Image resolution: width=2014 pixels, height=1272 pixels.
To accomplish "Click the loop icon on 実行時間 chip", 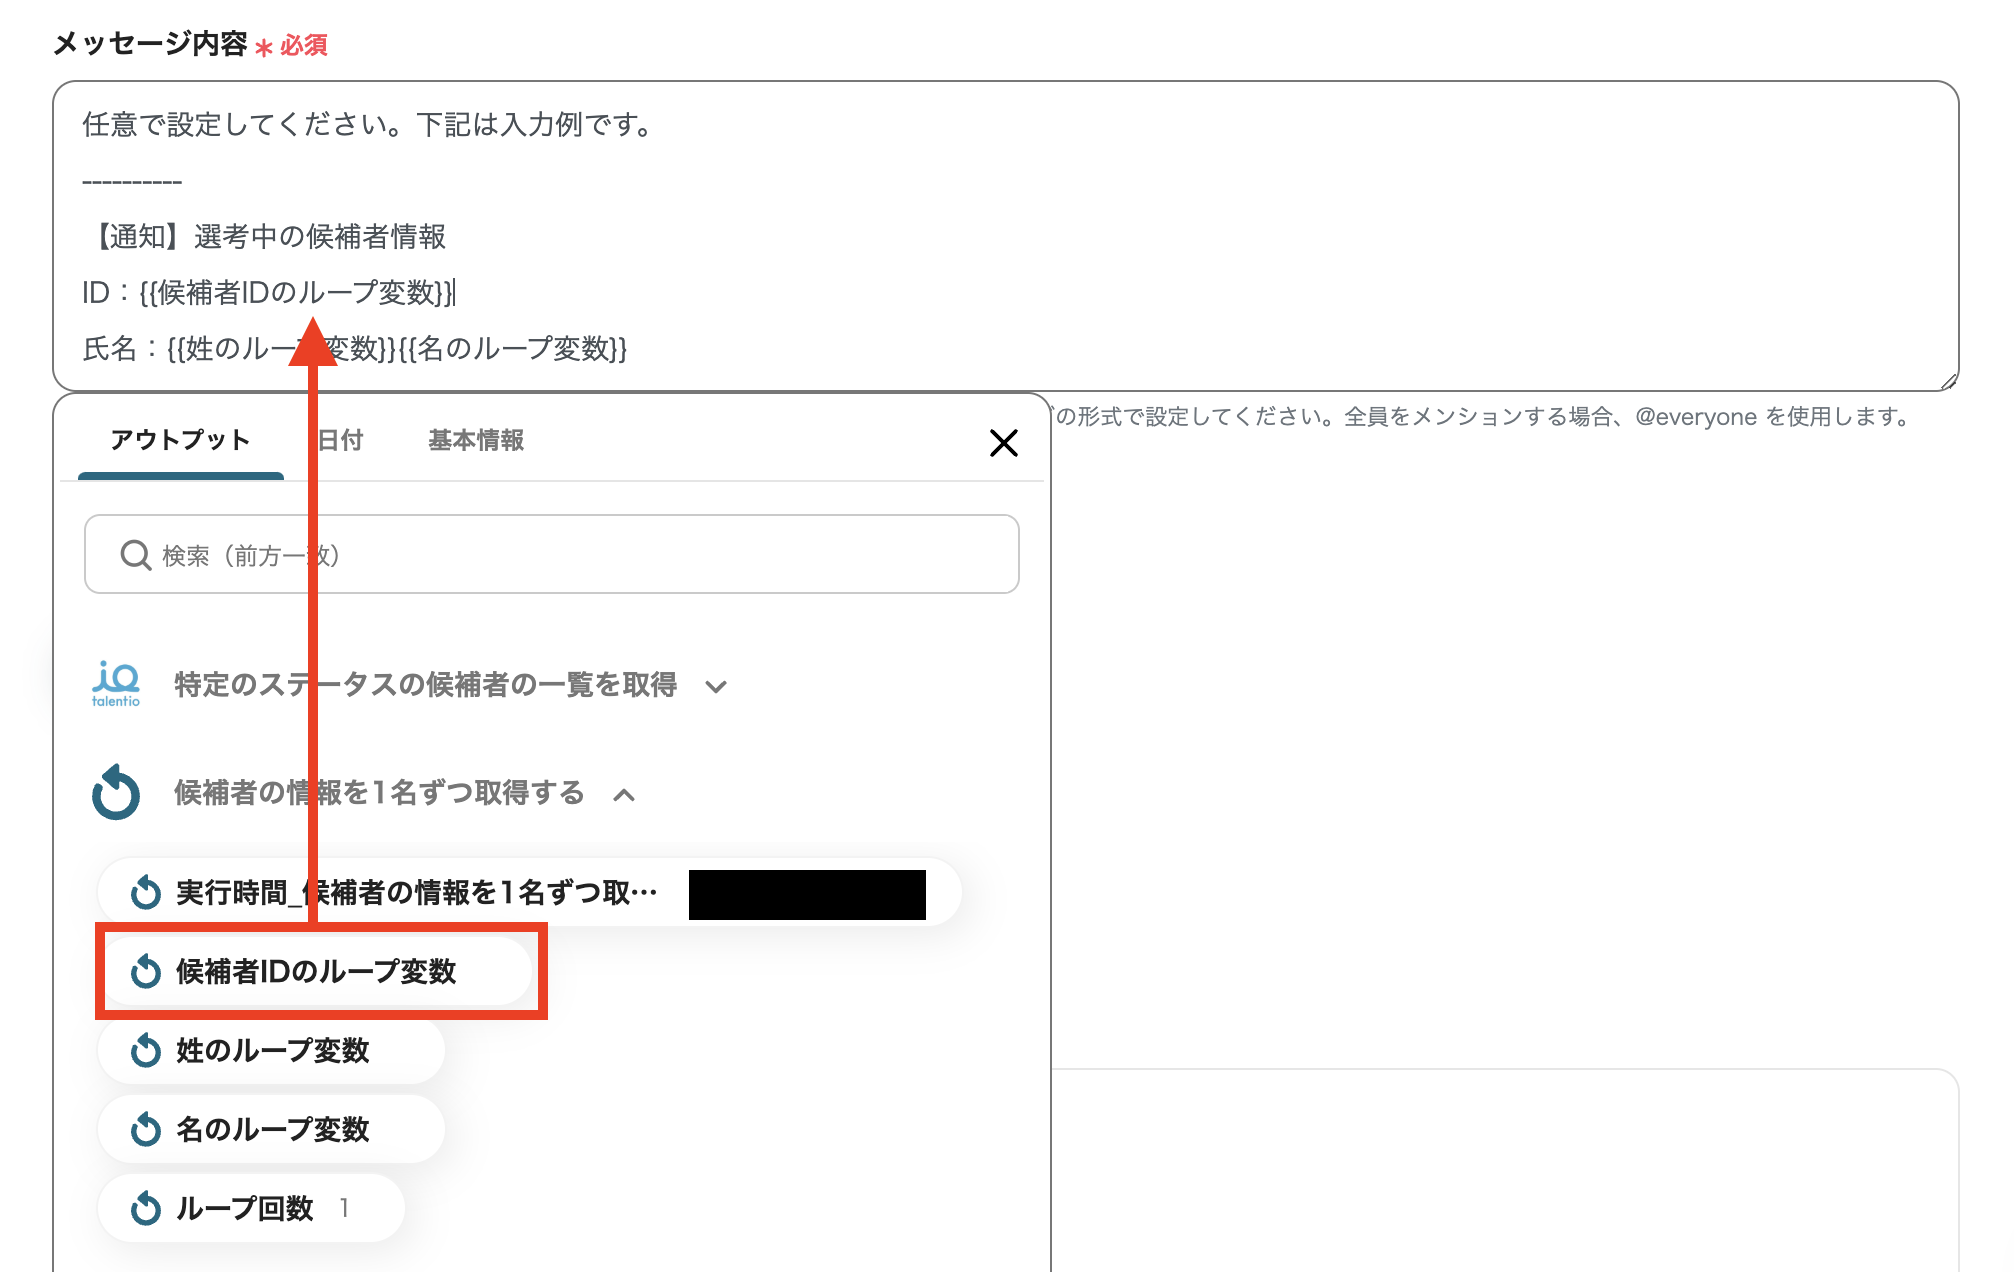I will point(147,892).
